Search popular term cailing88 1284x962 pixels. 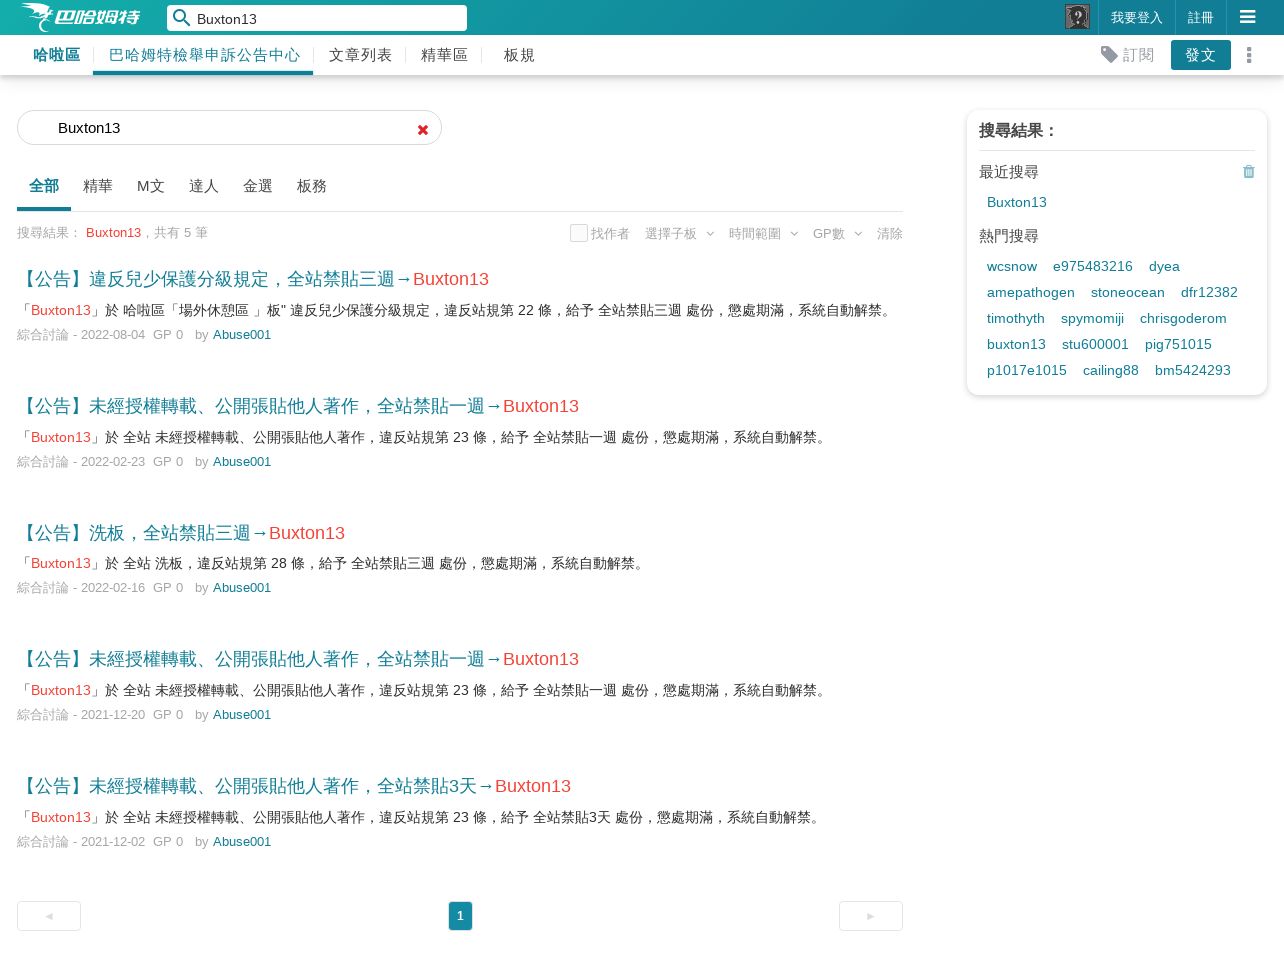coord(1111,370)
